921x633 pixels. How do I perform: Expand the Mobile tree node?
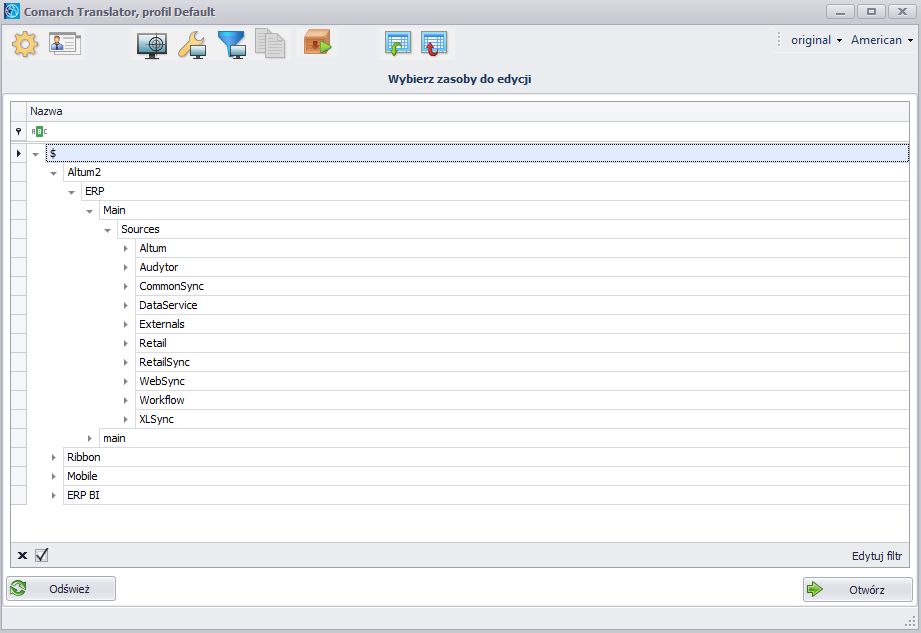click(x=53, y=476)
